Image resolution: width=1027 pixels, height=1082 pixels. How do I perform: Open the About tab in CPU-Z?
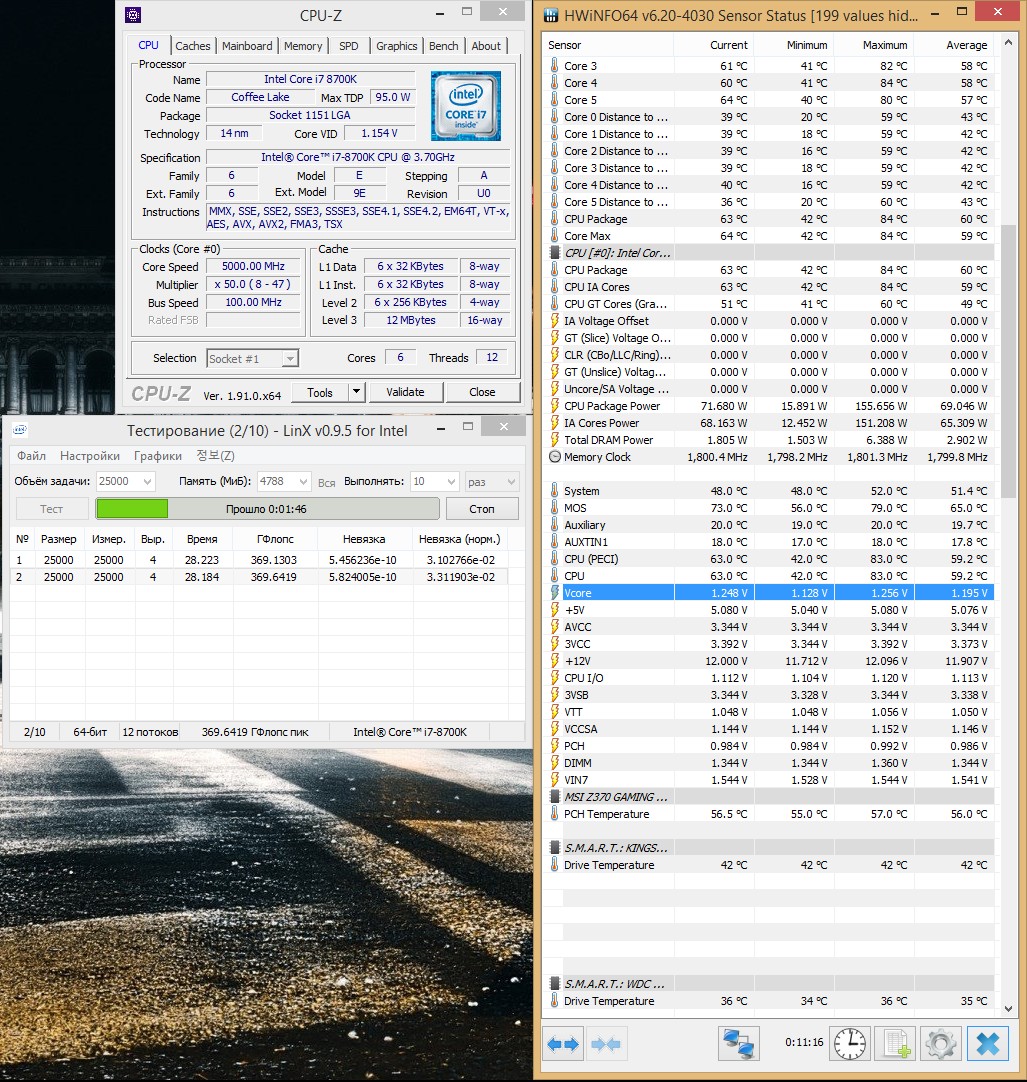coord(486,46)
